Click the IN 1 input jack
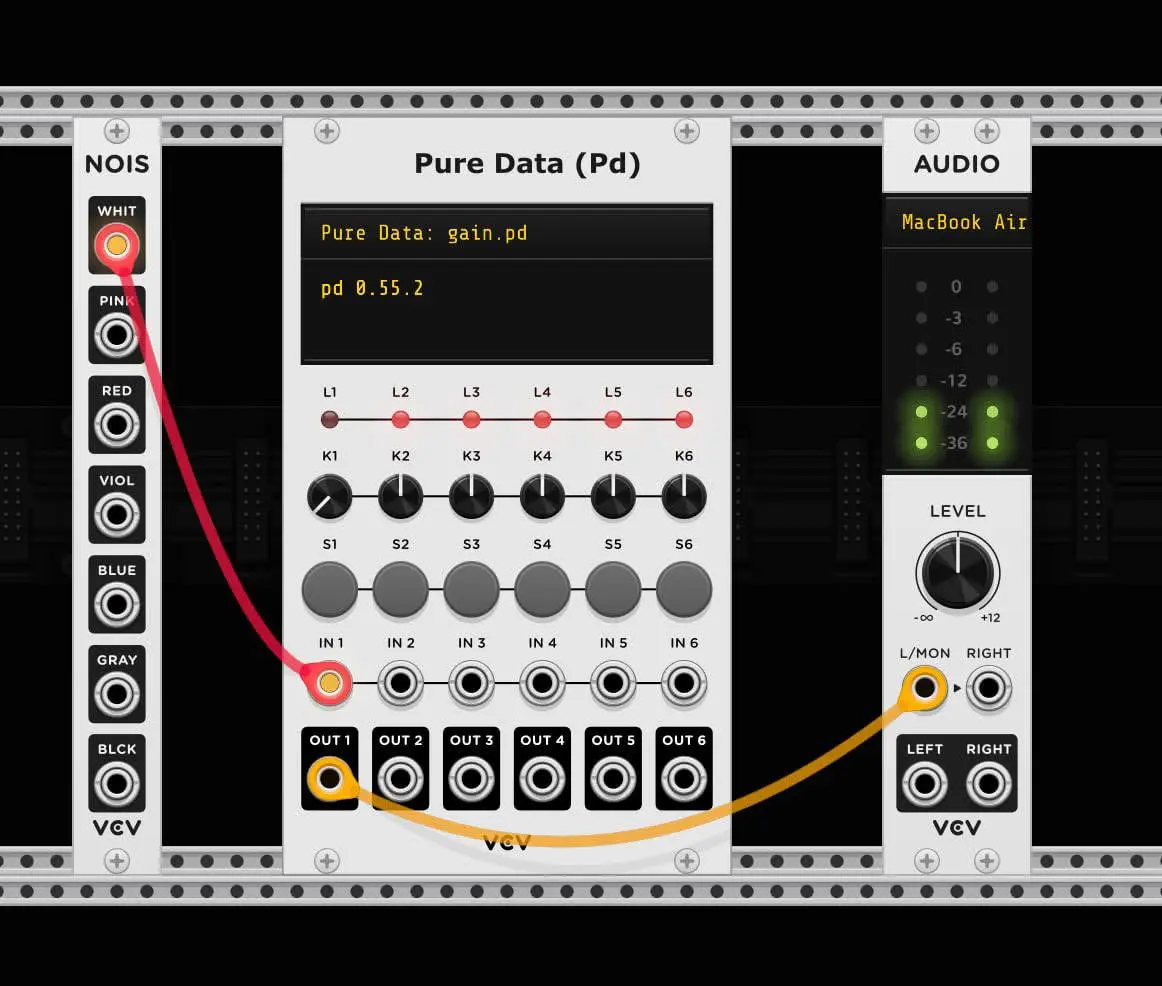Screen dimensions: 1162x986 click(330, 682)
